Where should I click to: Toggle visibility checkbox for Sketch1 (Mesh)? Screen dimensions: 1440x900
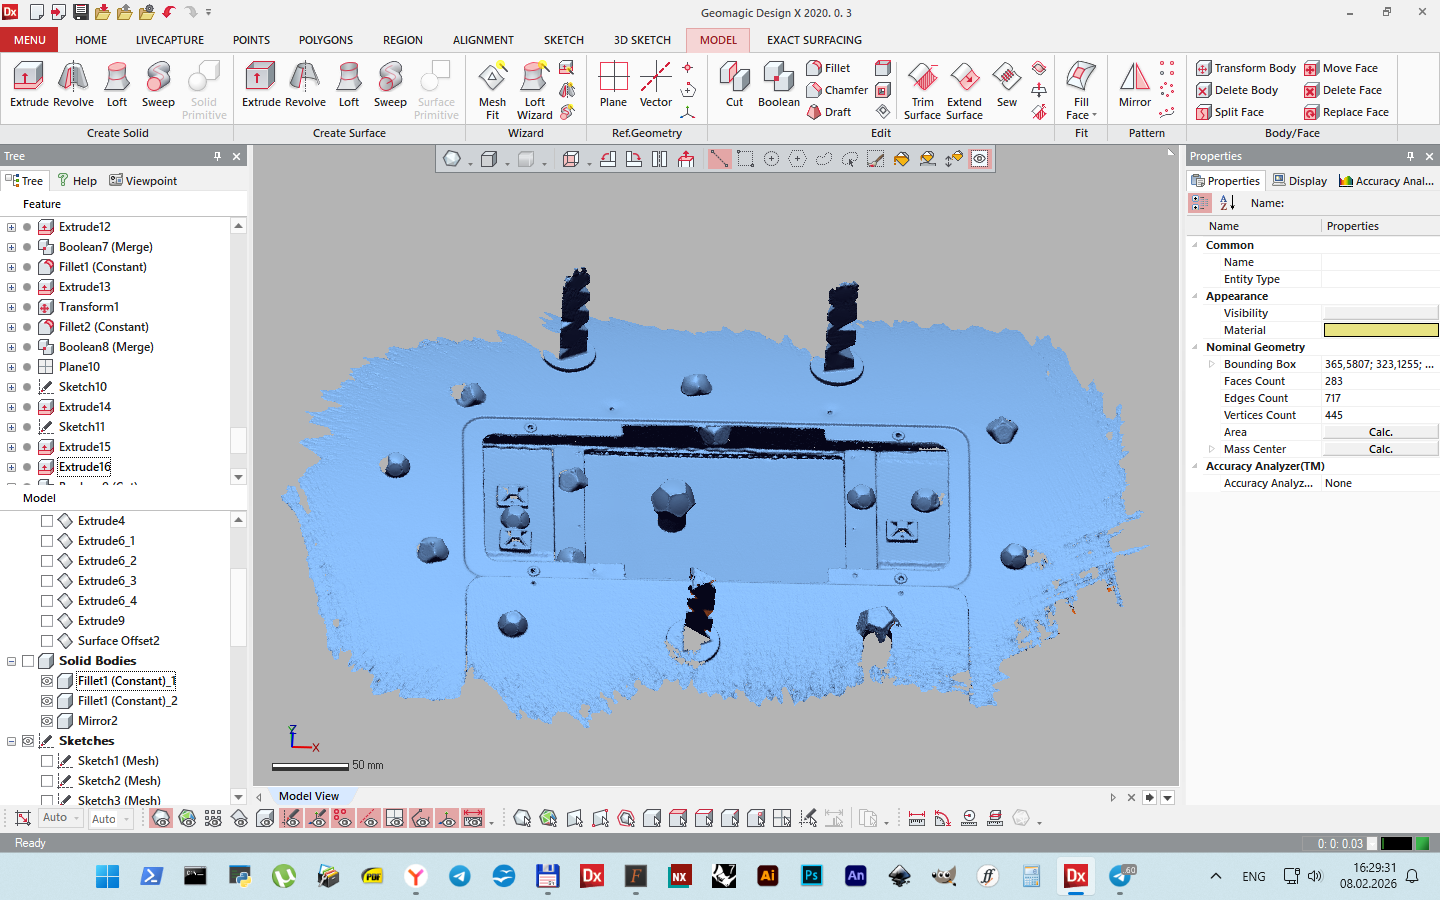click(x=47, y=761)
